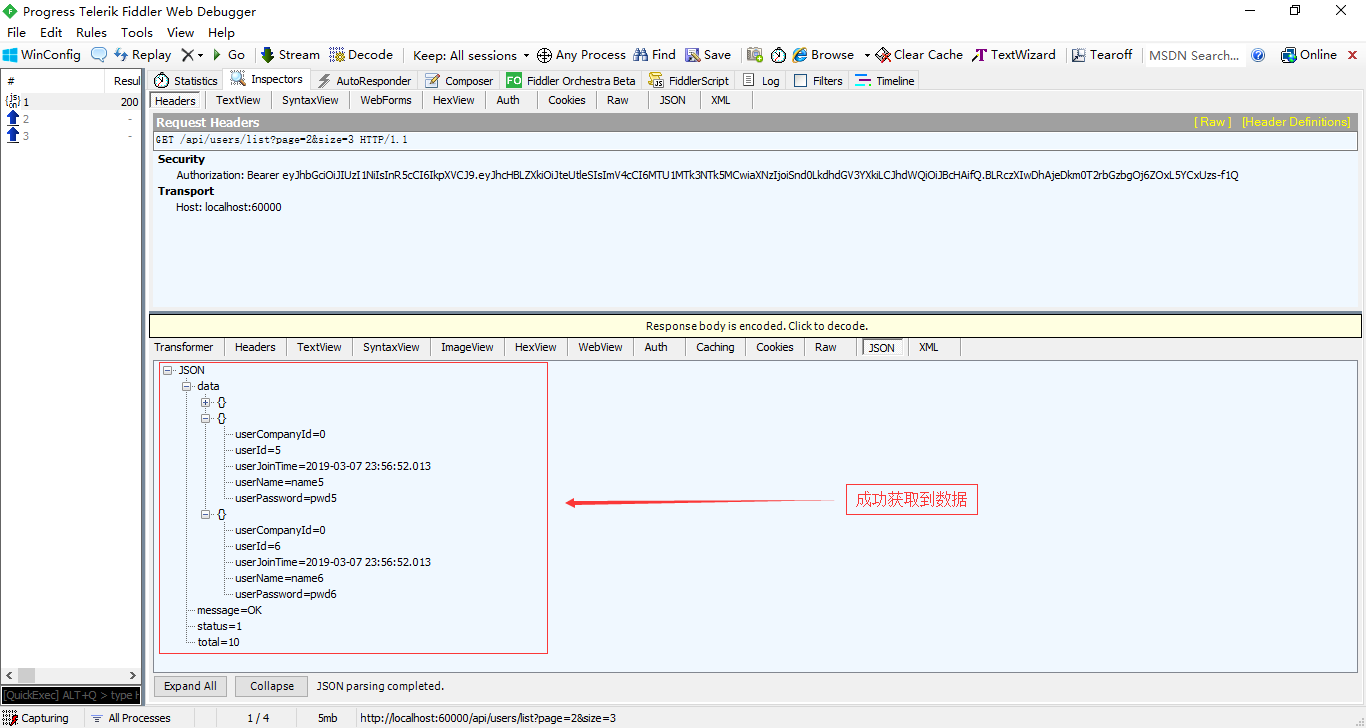The width and height of the screenshot is (1366, 728).
Task: Open response XML tab
Action: tap(929, 347)
